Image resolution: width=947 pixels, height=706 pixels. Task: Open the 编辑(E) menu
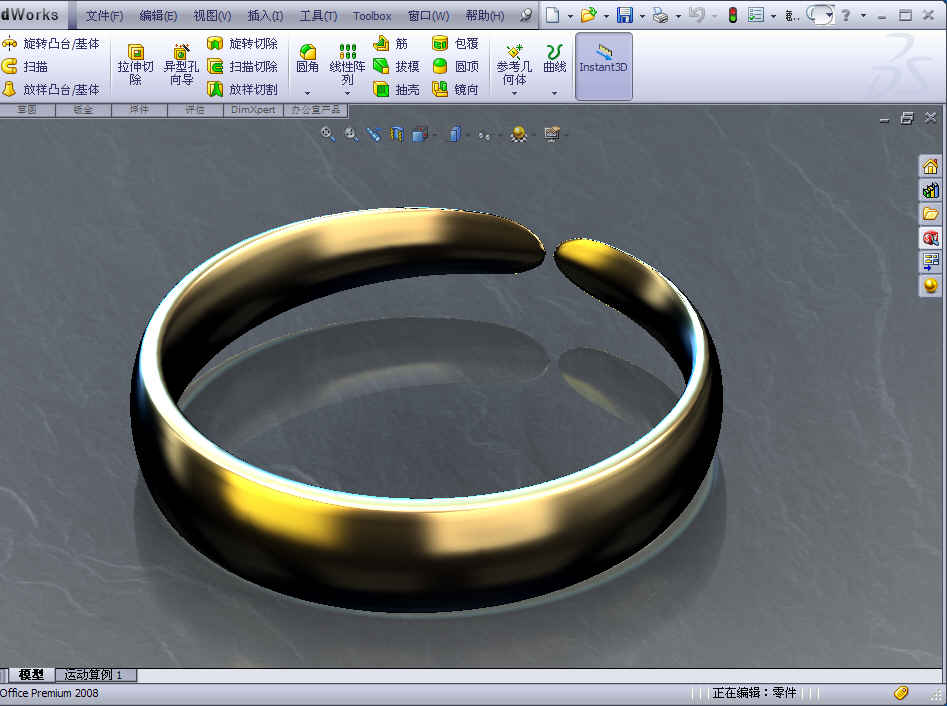[158, 16]
